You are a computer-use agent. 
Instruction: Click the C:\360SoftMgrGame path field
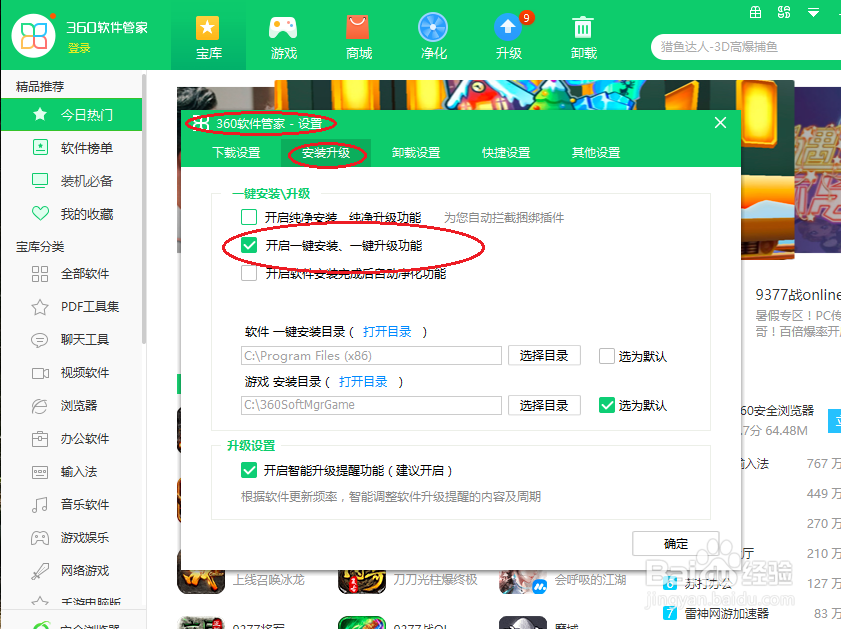(x=371, y=405)
